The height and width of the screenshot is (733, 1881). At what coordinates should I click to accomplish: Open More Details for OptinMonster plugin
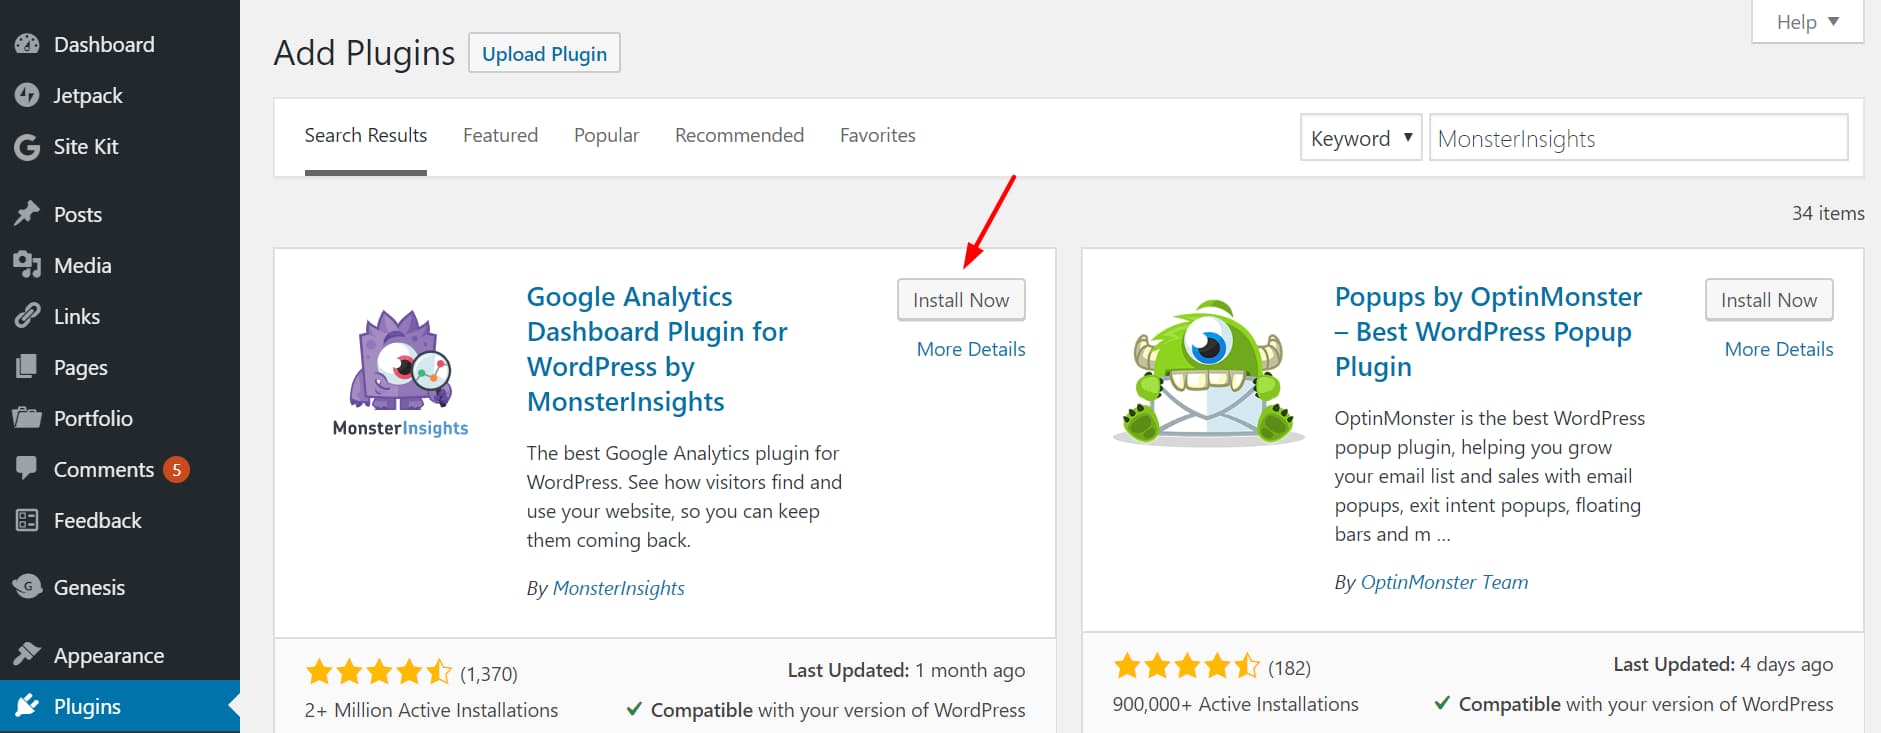pos(1779,349)
